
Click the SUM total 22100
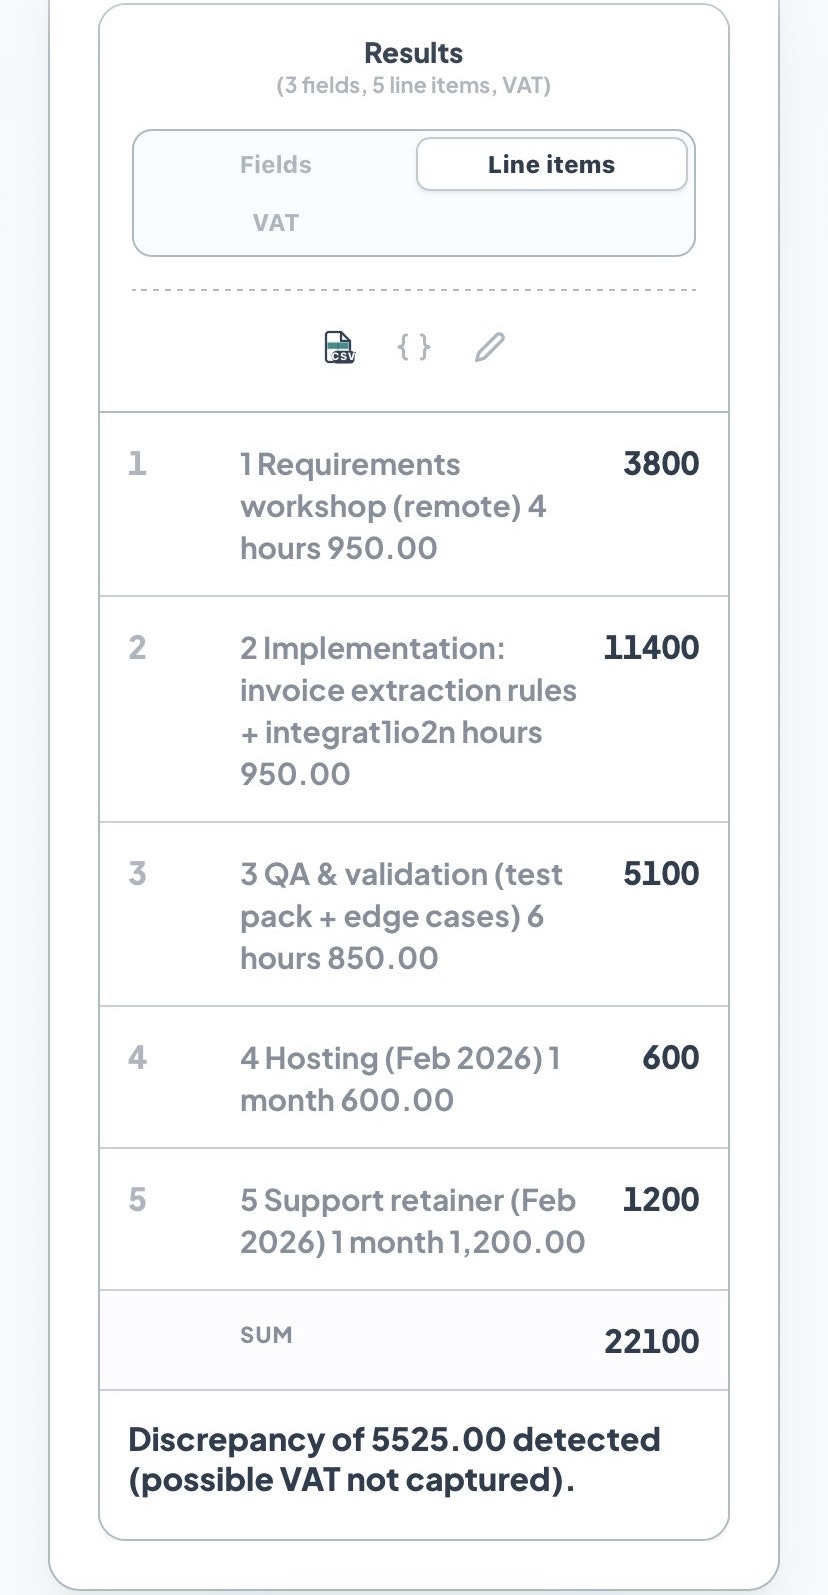tap(651, 1341)
